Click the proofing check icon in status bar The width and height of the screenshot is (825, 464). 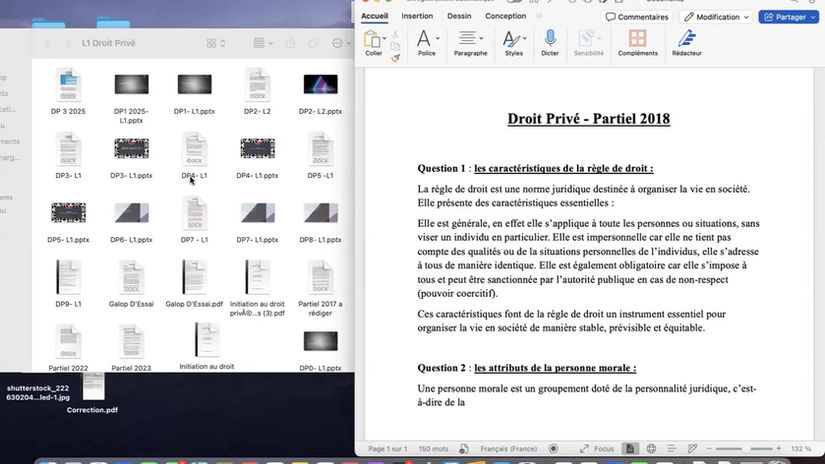[464, 449]
